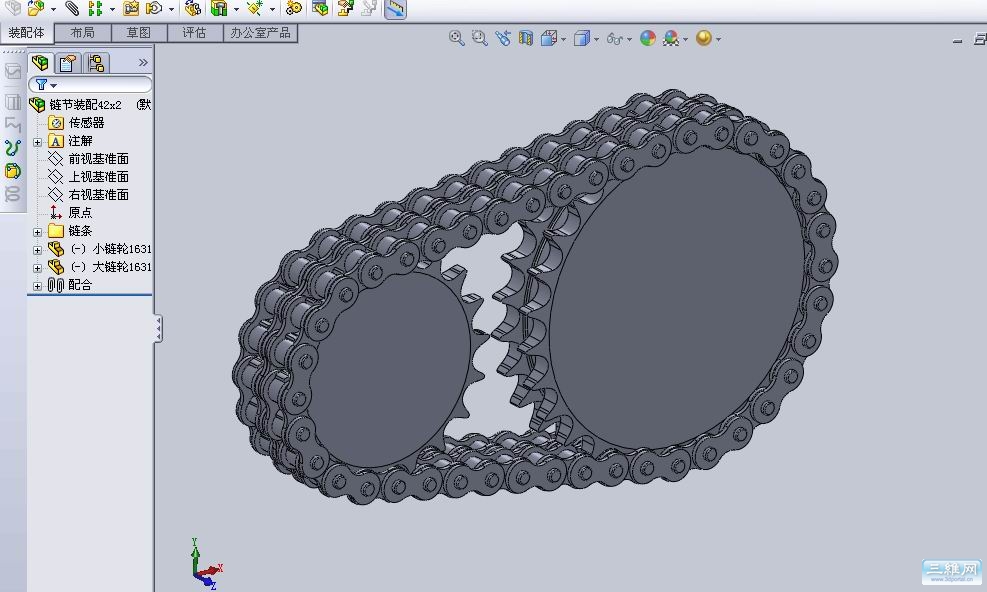Click the Hide/Show Items glasses icon
Screen dimensions: 987x592
click(x=614, y=39)
